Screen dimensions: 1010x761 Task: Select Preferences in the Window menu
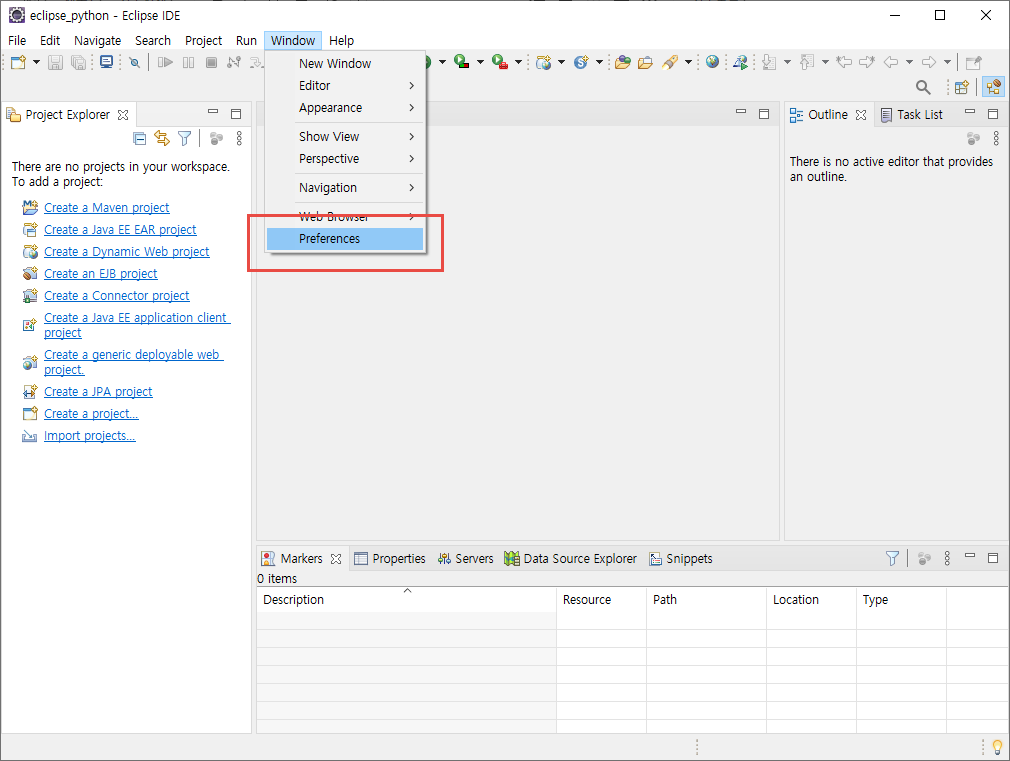coord(345,239)
